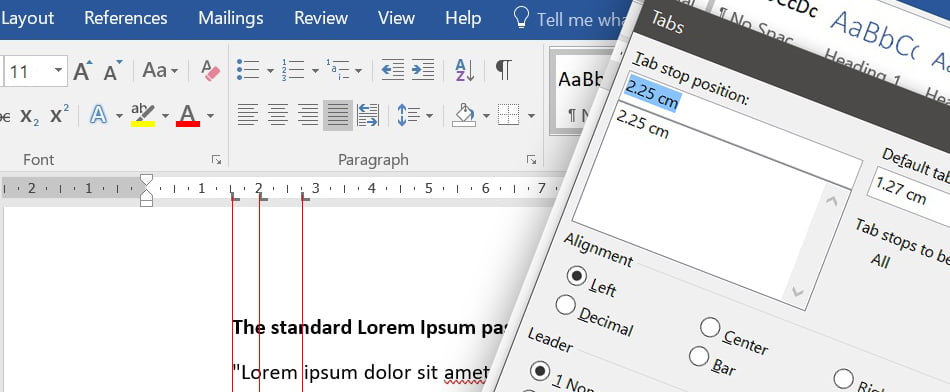
Task: Open Paragraph dialog launcher
Action: tap(531, 160)
